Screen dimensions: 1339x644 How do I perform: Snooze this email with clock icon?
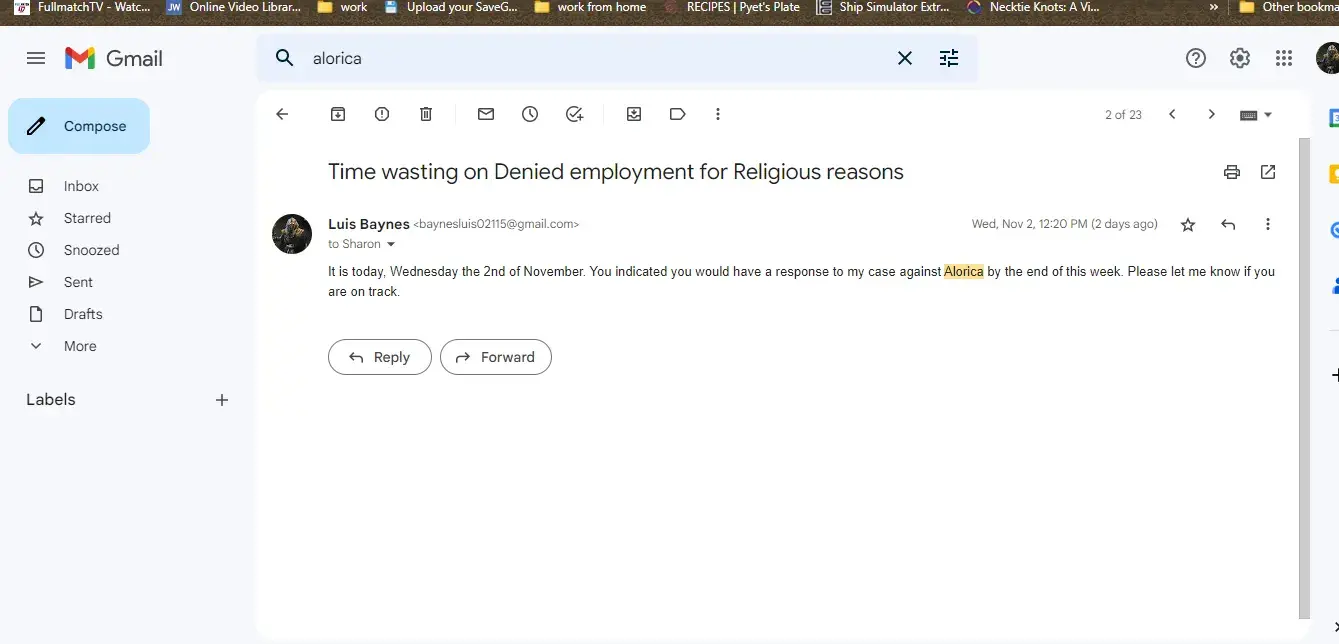click(x=530, y=114)
